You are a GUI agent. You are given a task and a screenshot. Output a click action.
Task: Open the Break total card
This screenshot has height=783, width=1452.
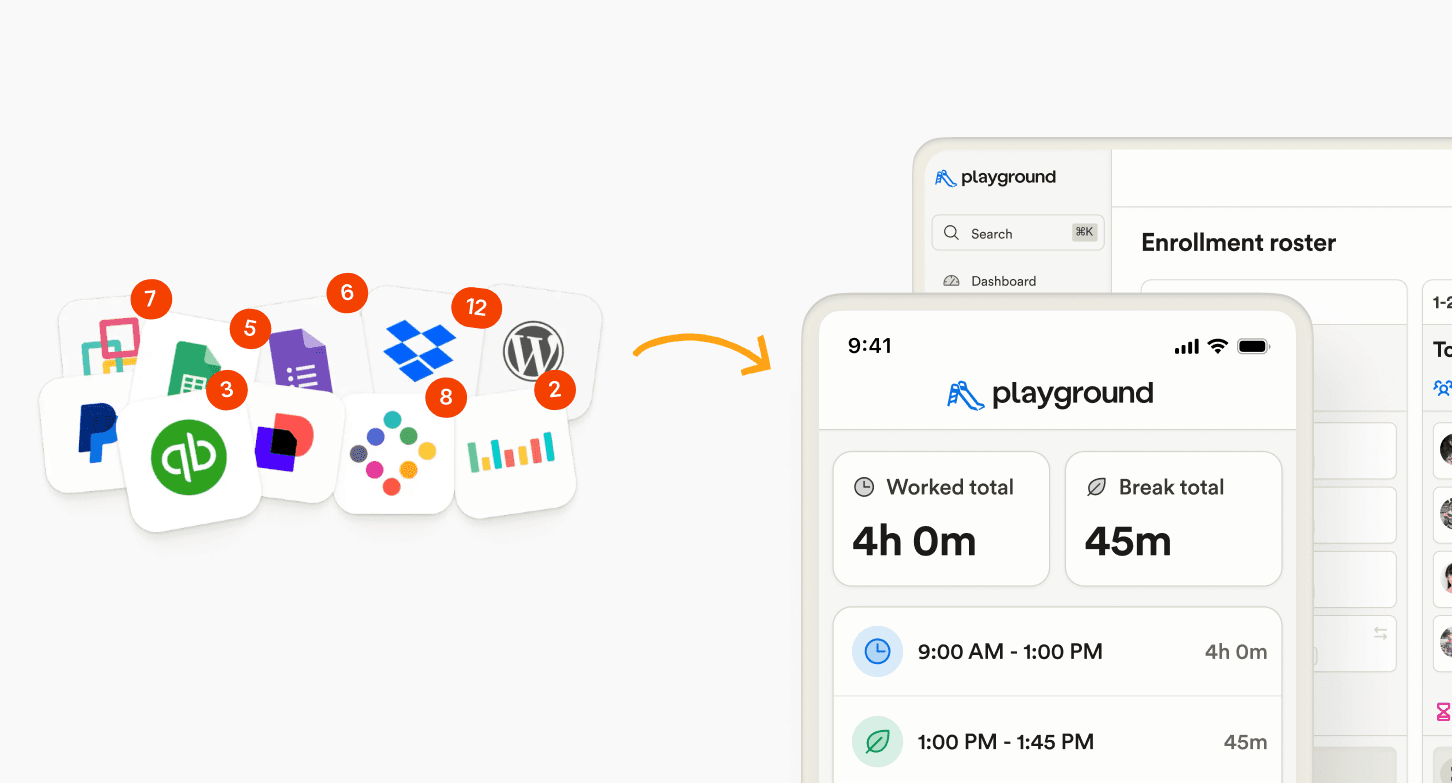click(x=1173, y=519)
